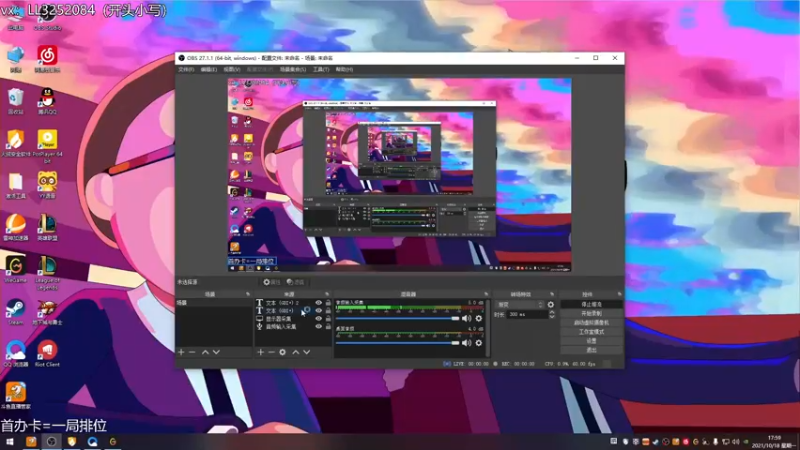800x450 pixels.
Task: Select the scene item in Scenes list
Action: click(x=213, y=303)
